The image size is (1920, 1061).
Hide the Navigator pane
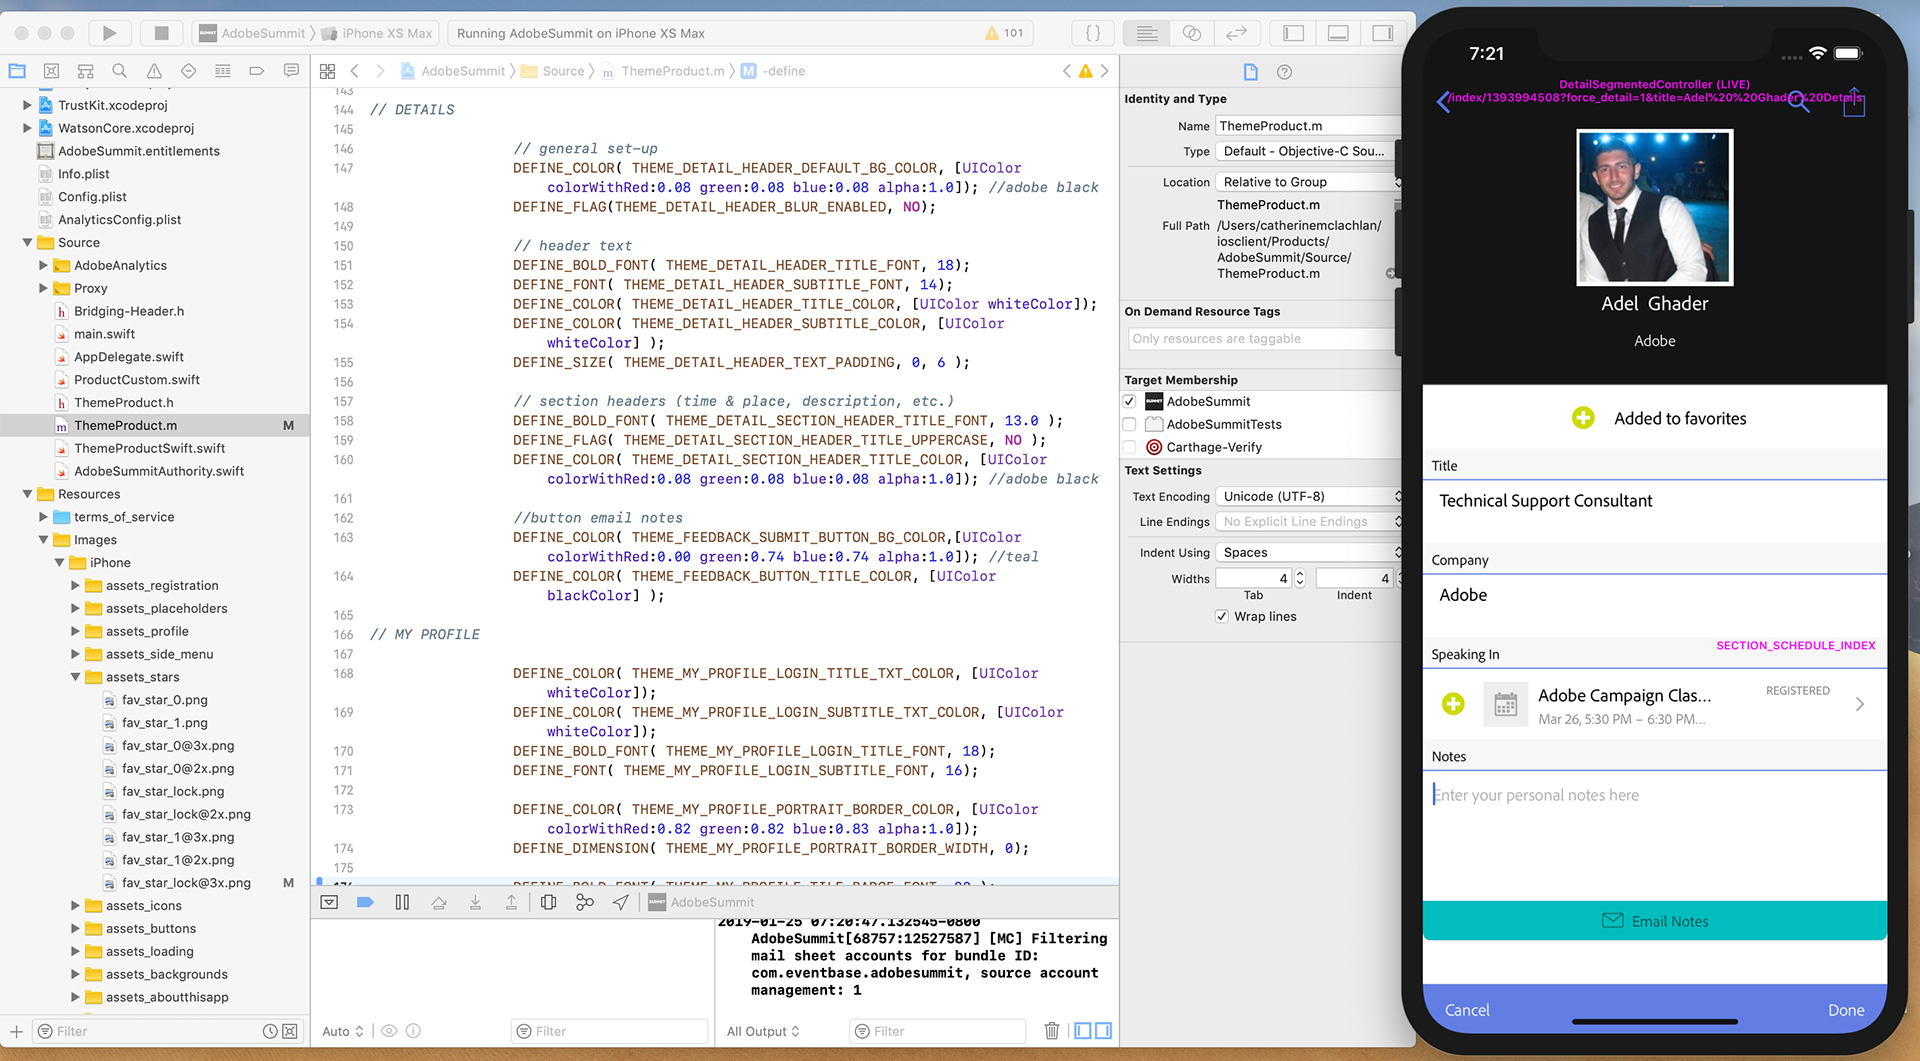tap(1294, 33)
